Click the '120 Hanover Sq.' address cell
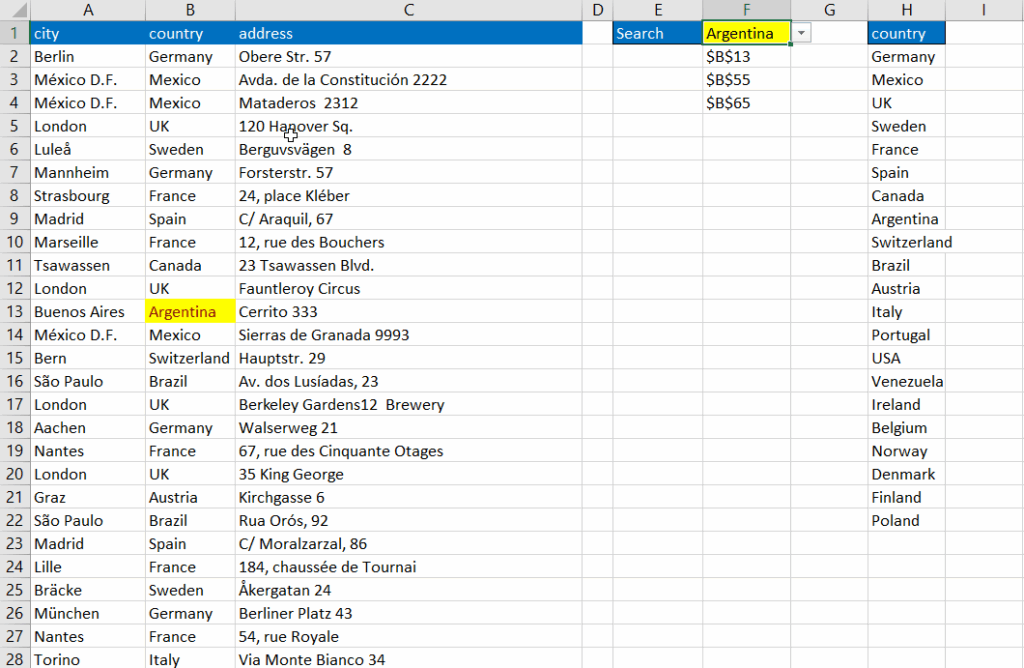The image size is (1024, 668). (409, 126)
